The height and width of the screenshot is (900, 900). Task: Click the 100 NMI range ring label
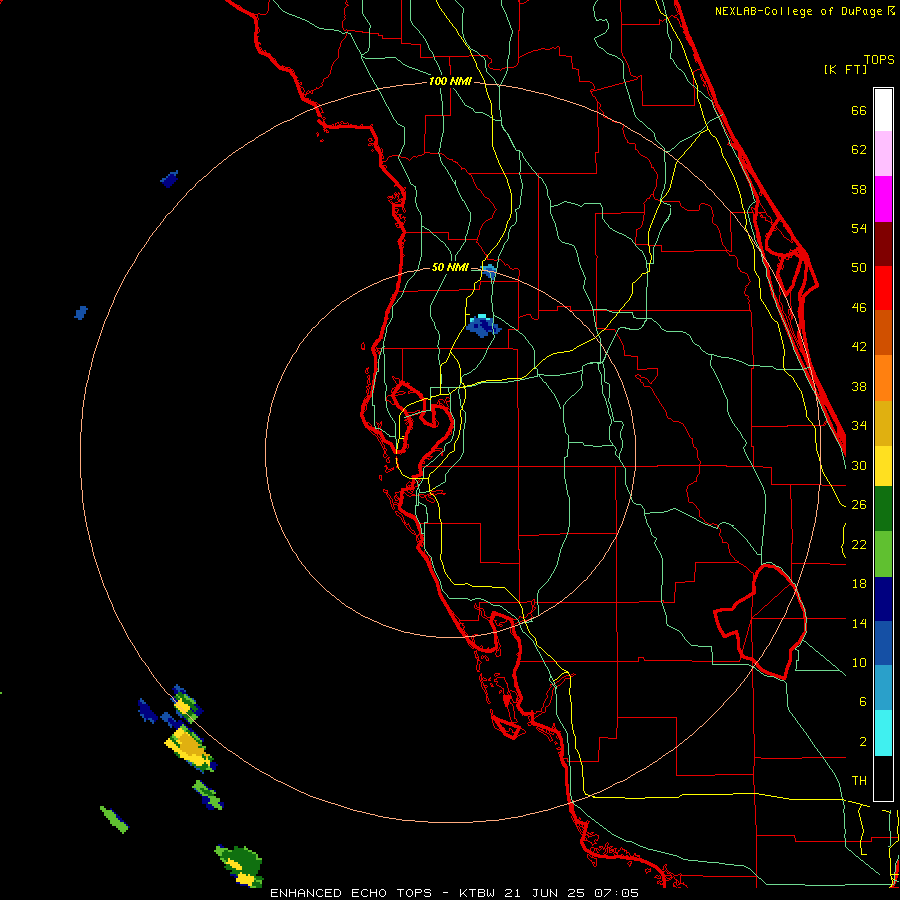click(x=450, y=82)
